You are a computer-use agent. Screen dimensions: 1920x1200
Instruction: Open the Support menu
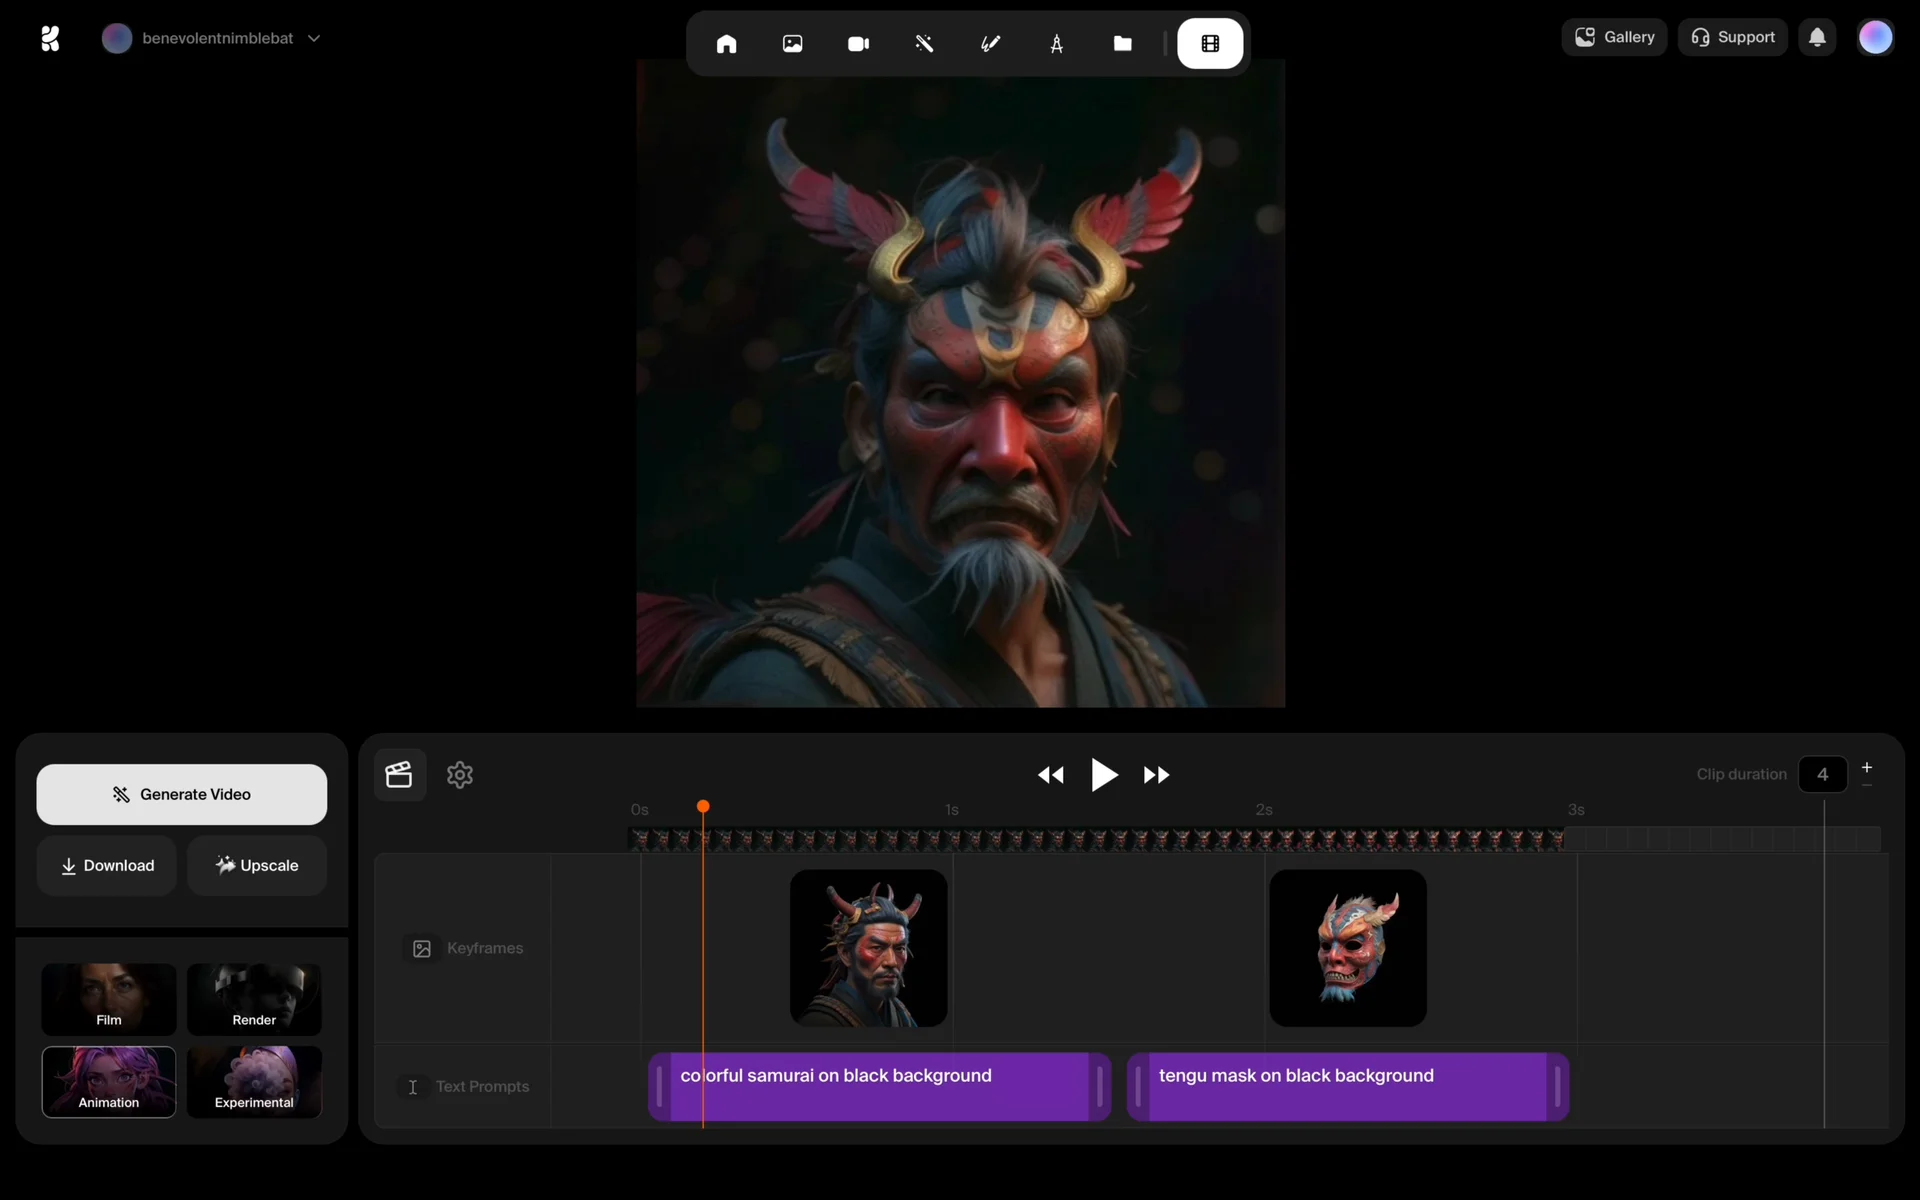click(x=1732, y=37)
